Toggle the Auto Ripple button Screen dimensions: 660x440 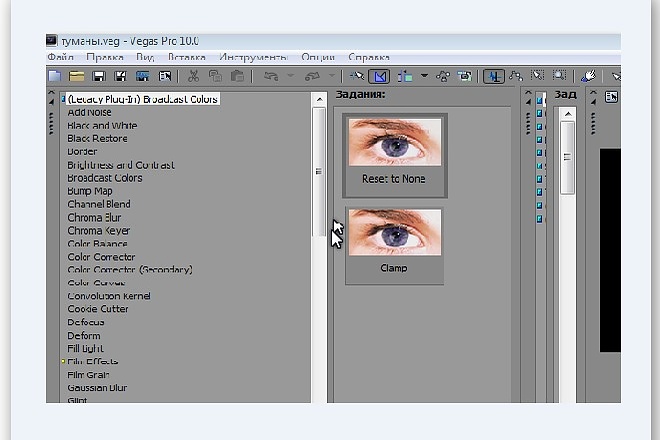click(405, 76)
